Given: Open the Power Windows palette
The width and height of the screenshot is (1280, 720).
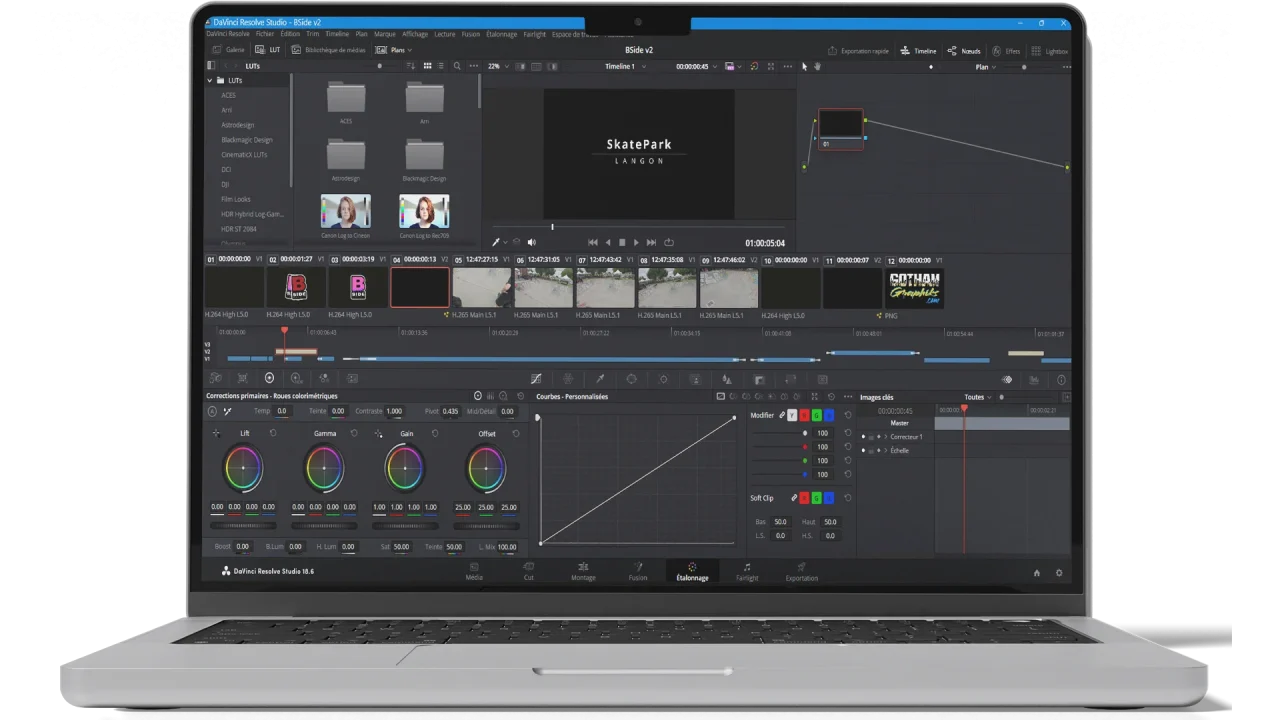Looking at the screenshot, I should [x=631, y=379].
